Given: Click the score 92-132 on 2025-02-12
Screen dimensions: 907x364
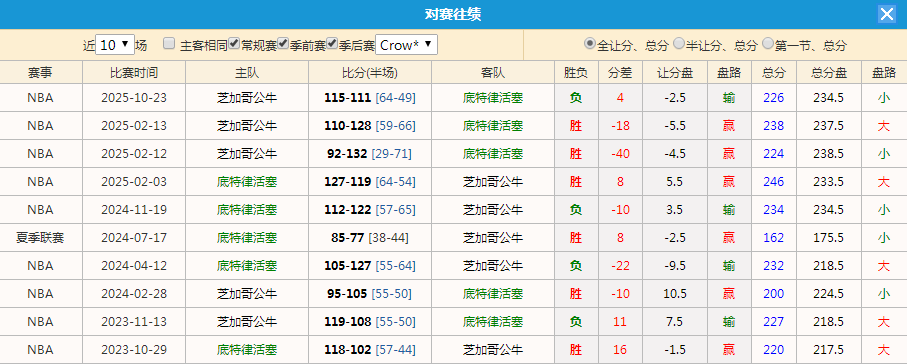Looking at the screenshot, I should click(347, 153).
